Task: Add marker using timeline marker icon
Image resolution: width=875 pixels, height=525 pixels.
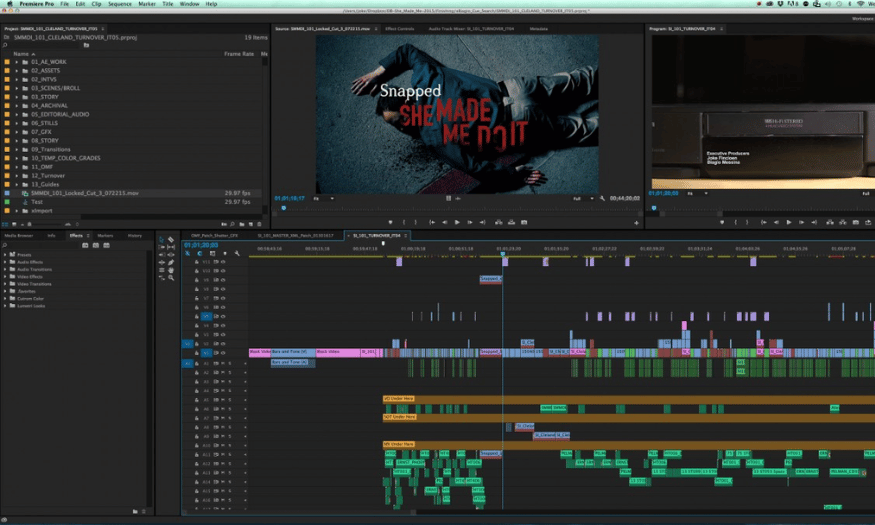Action: 224,253
